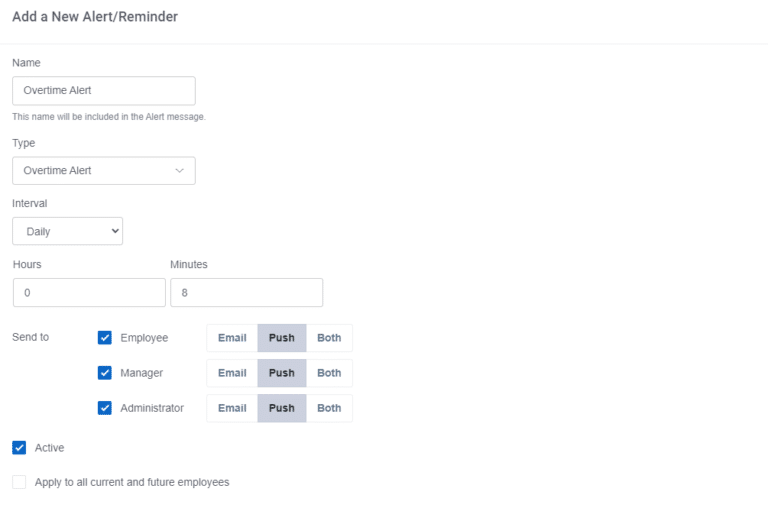Click the Name text field
This screenshot has height=508, width=768.
click(104, 91)
